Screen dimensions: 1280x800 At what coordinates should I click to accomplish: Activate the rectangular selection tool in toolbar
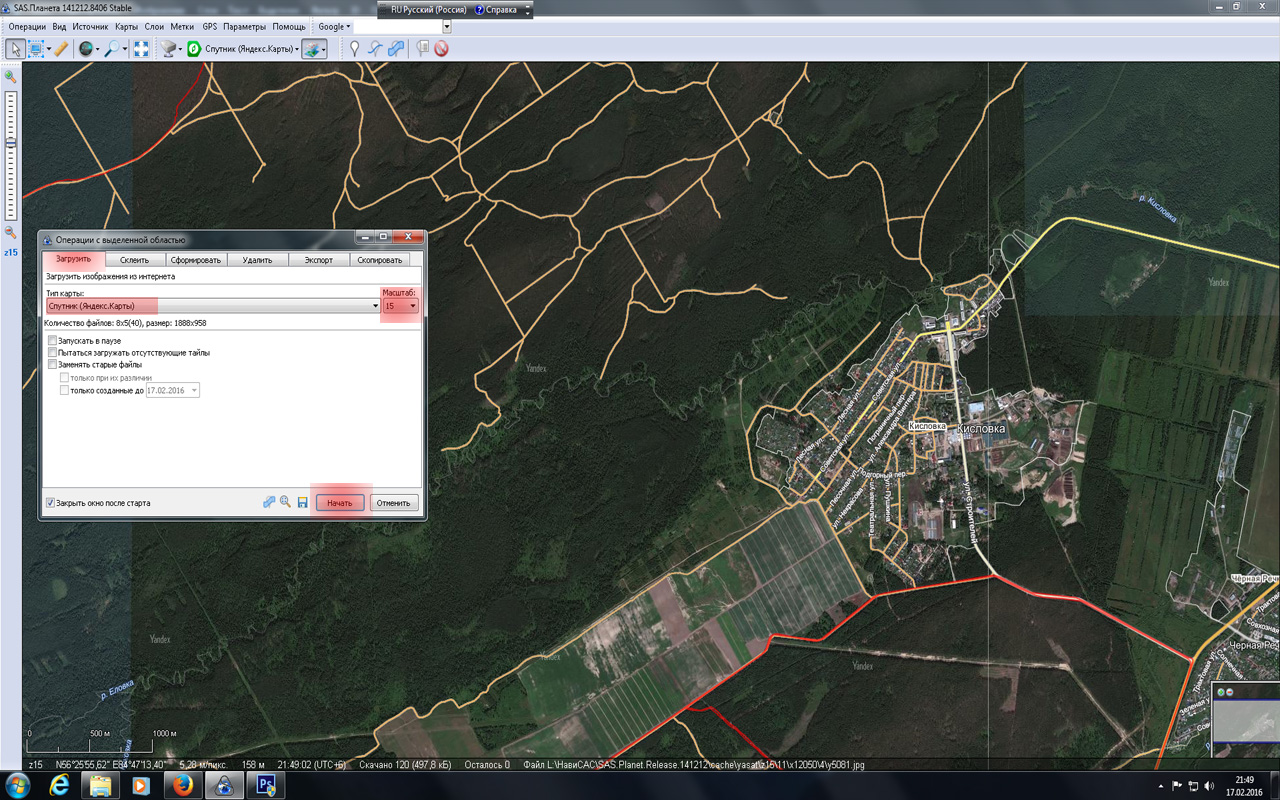[x=36, y=48]
